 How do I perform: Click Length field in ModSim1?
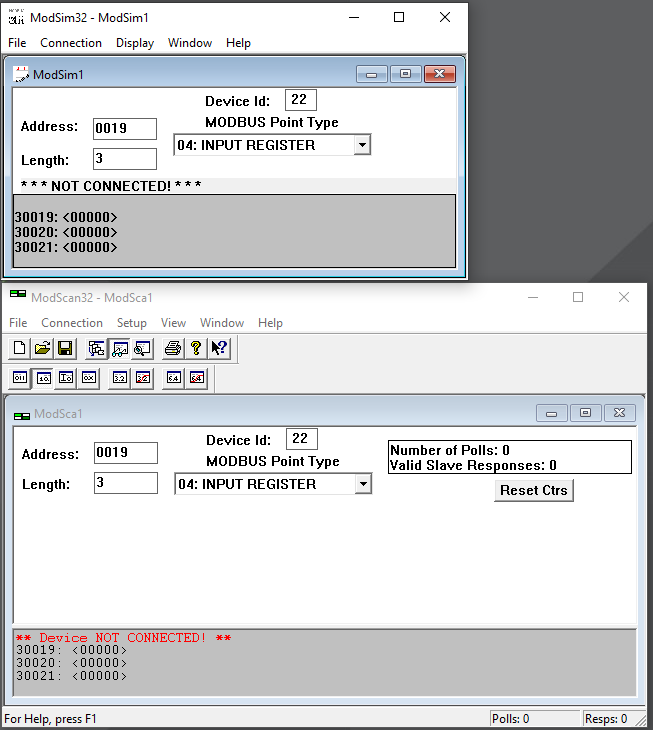coord(125,159)
